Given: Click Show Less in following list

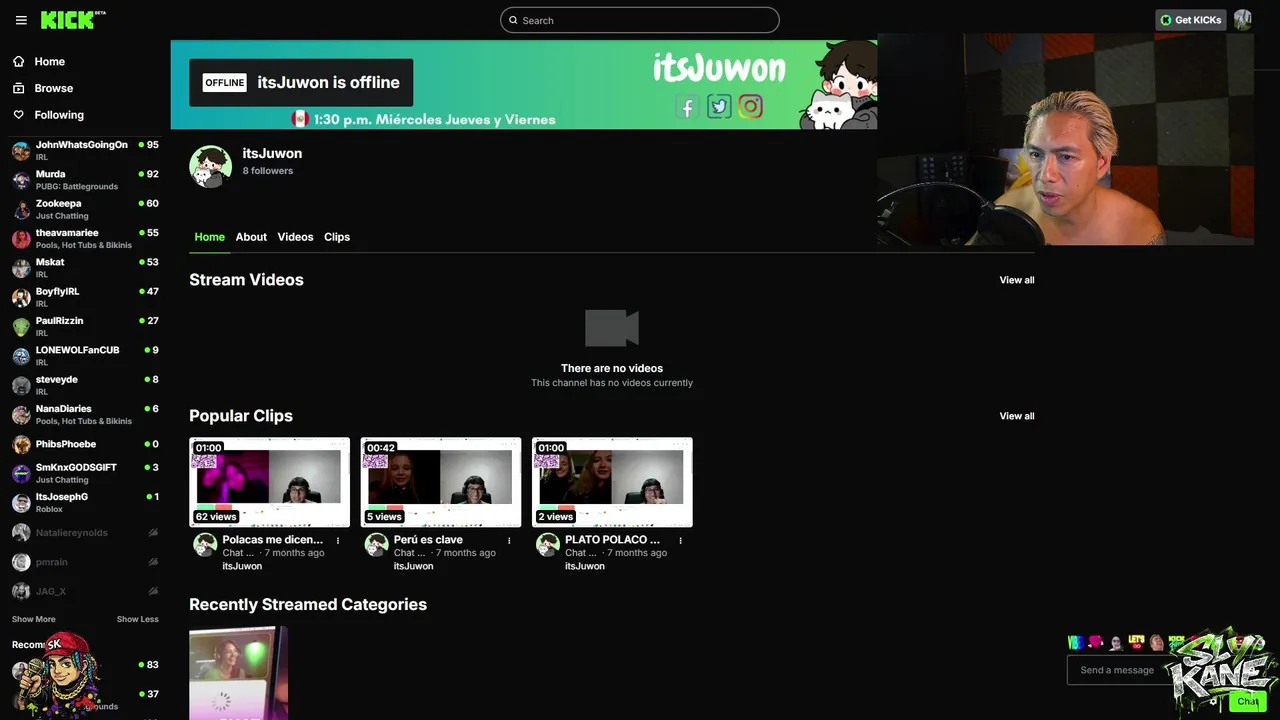Looking at the screenshot, I should [x=137, y=619].
